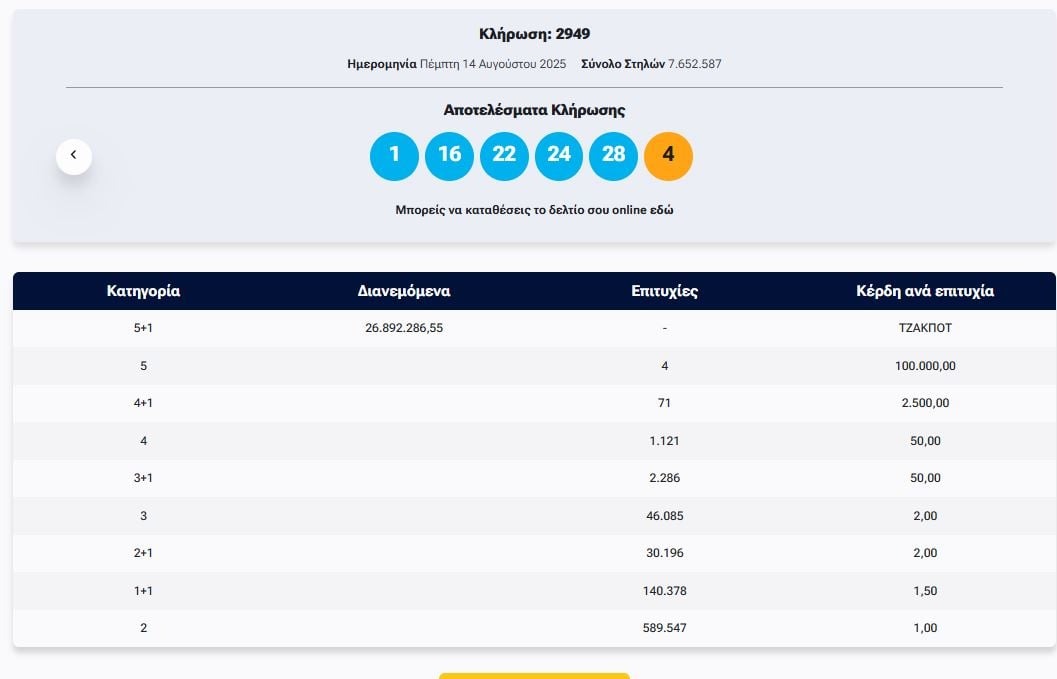1057x679 pixels.
Task: Click the yellow button below the table
Action: click(534, 675)
